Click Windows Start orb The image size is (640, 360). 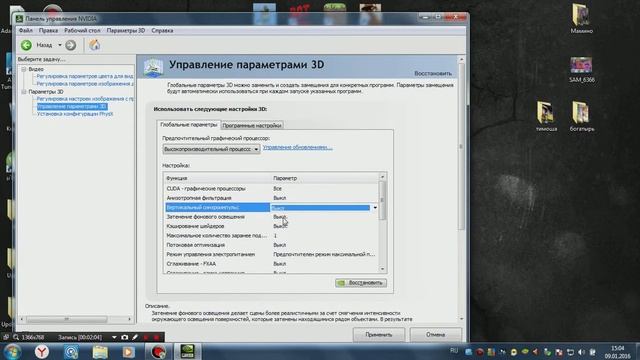tap(12, 351)
